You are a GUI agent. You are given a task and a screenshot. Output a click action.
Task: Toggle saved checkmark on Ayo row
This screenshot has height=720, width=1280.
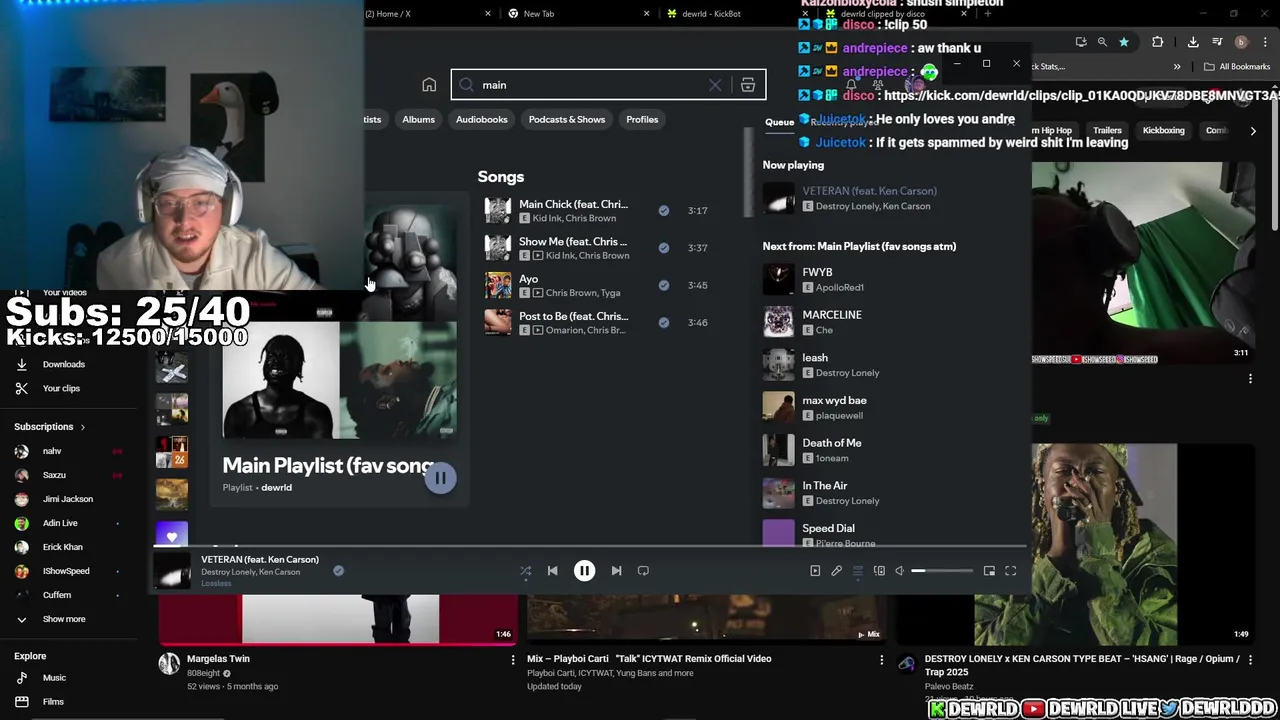pos(663,285)
